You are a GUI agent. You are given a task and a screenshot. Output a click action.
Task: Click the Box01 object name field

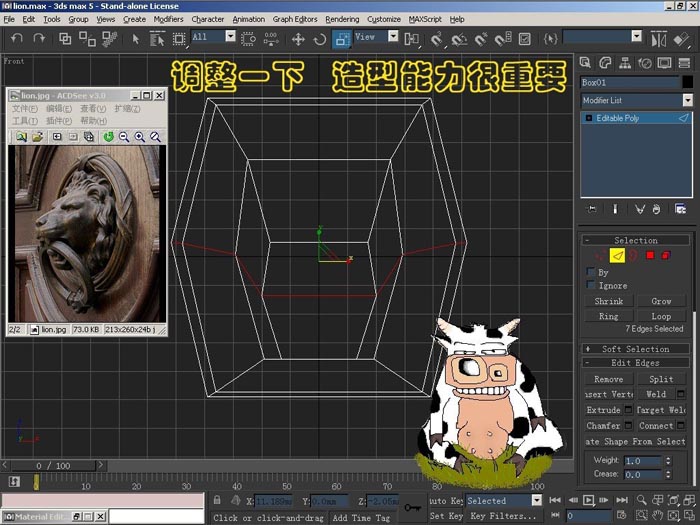[630, 82]
